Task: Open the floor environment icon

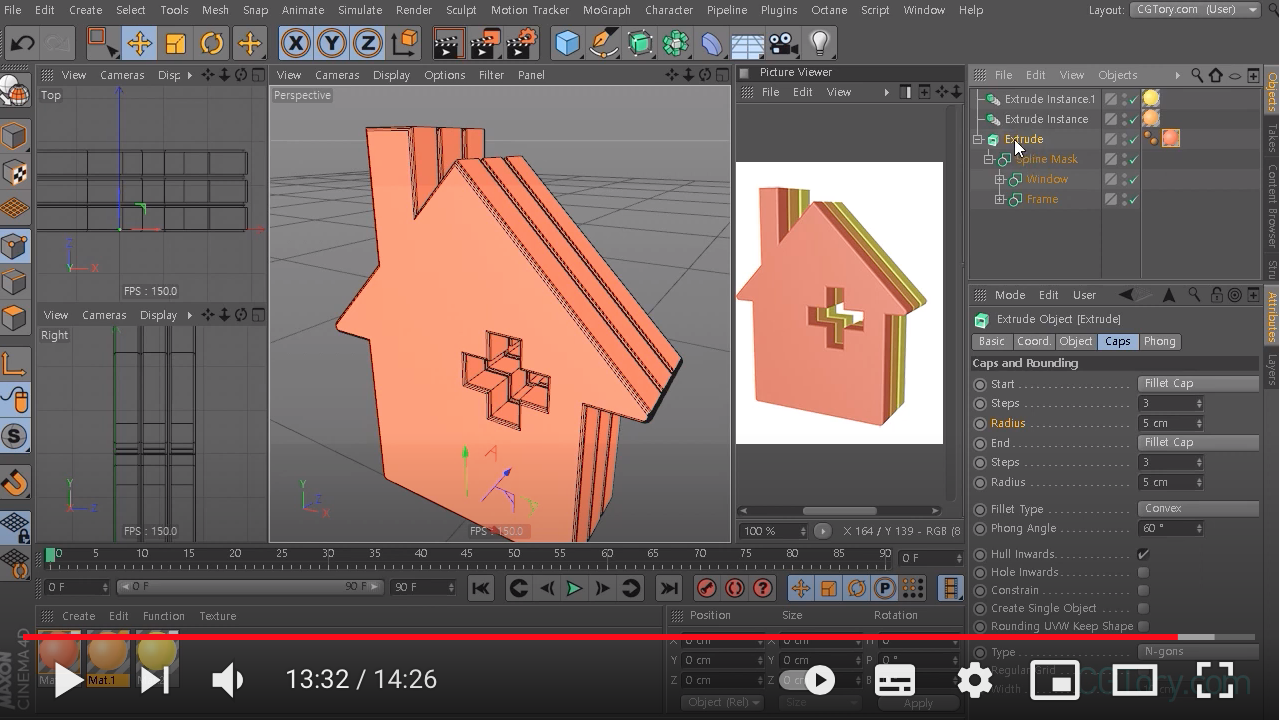Action: [747, 43]
